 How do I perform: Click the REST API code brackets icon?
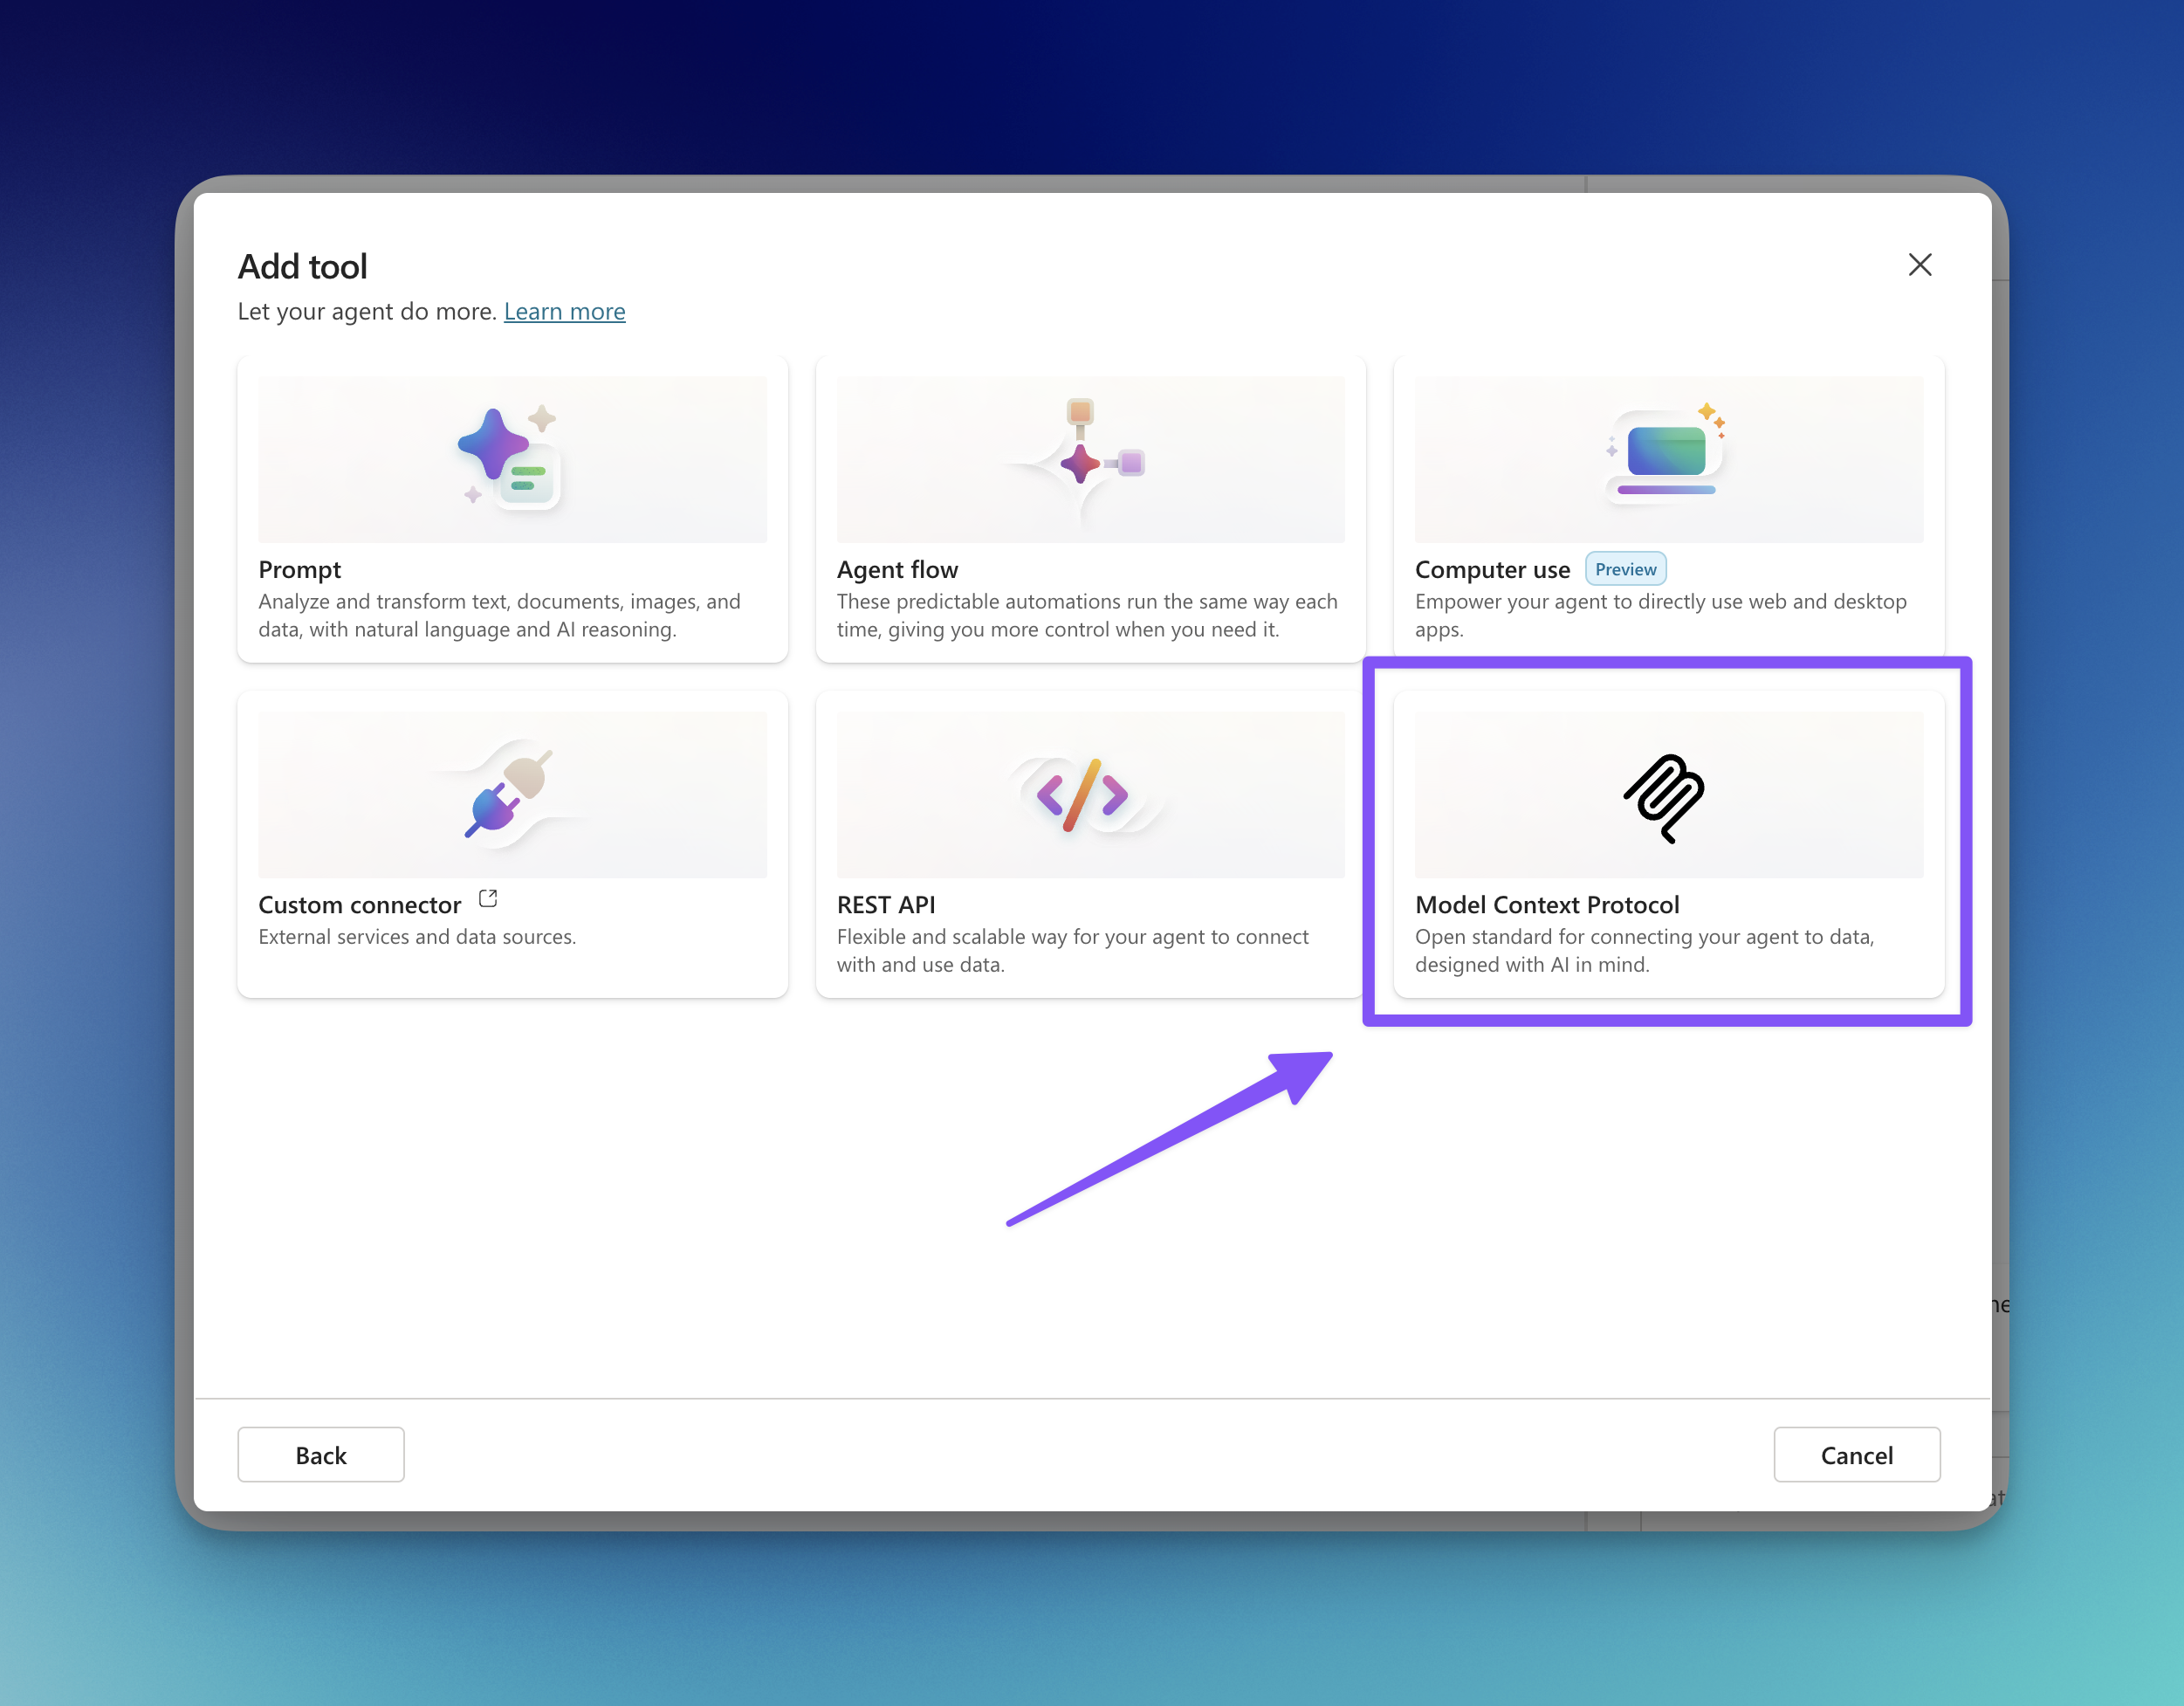[x=1084, y=795]
